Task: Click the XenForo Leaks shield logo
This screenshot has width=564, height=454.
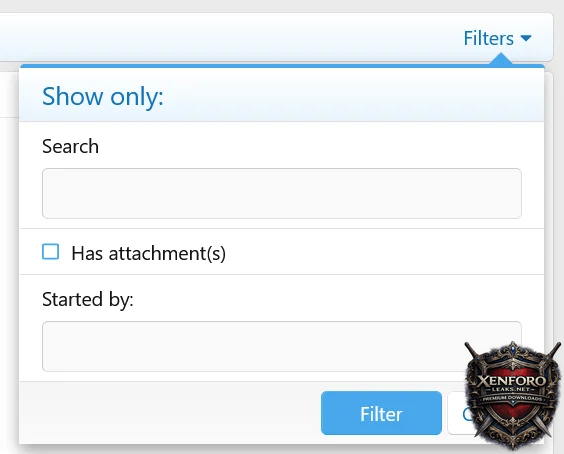Action: pos(513,395)
